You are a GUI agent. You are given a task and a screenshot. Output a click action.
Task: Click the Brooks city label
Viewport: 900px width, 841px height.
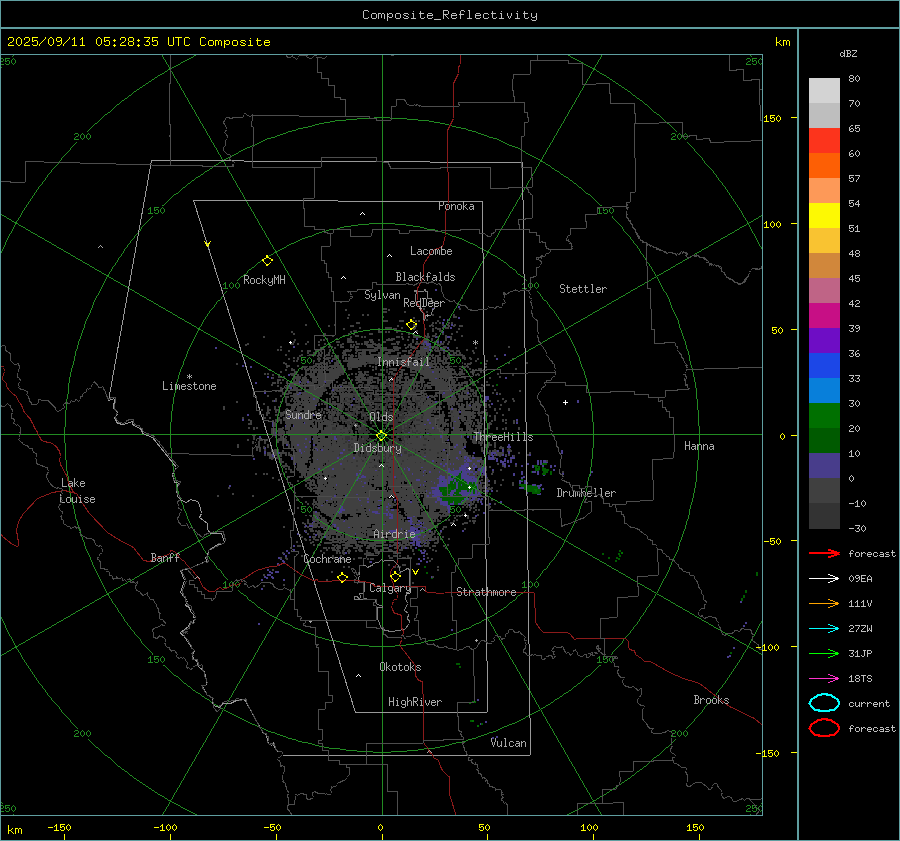pos(711,700)
